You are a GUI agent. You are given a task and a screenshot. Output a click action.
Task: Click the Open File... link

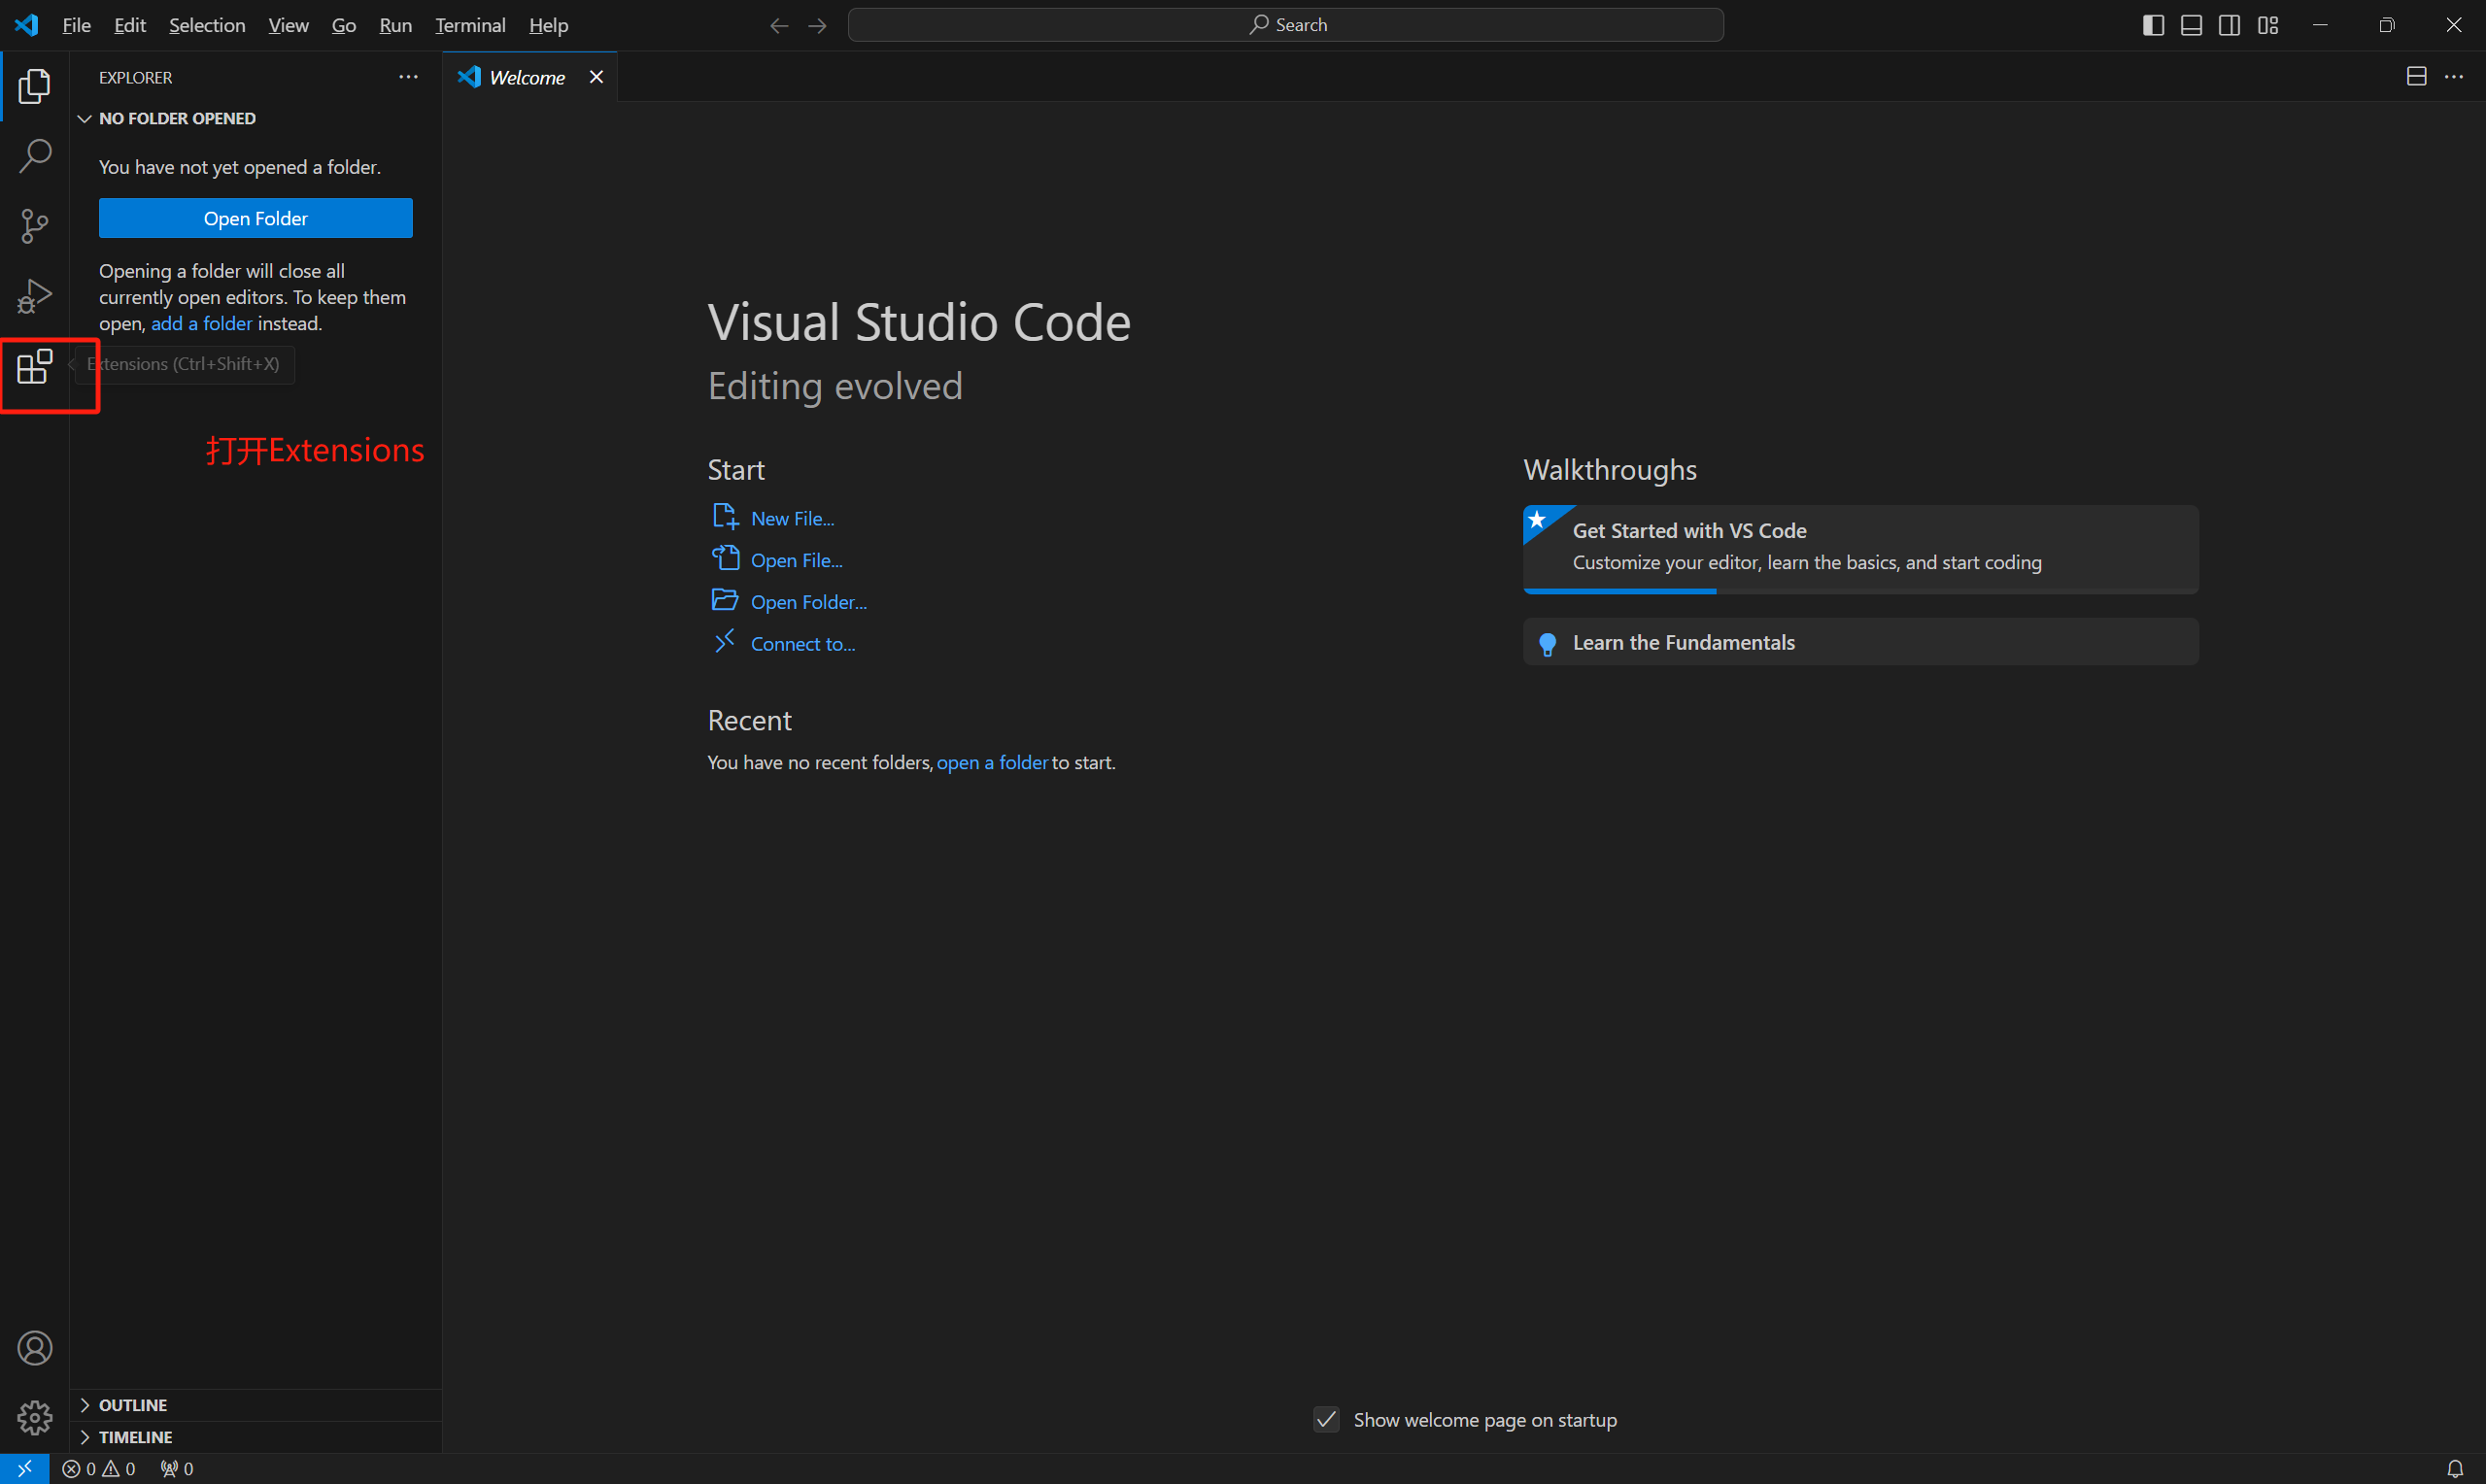tap(796, 560)
